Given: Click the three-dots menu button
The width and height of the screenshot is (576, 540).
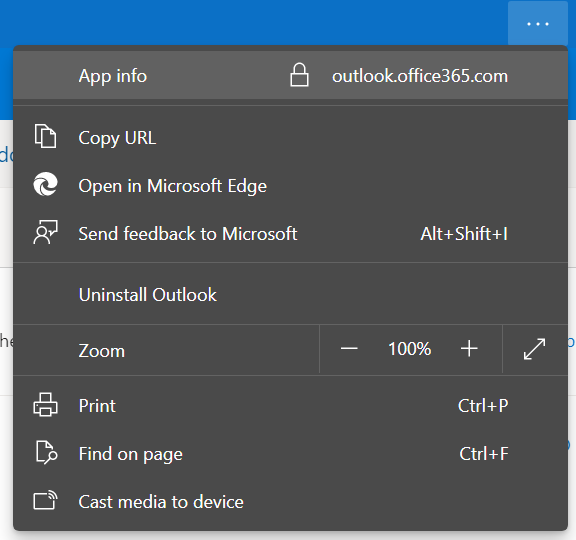Looking at the screenshot, I should click(538, 24).
